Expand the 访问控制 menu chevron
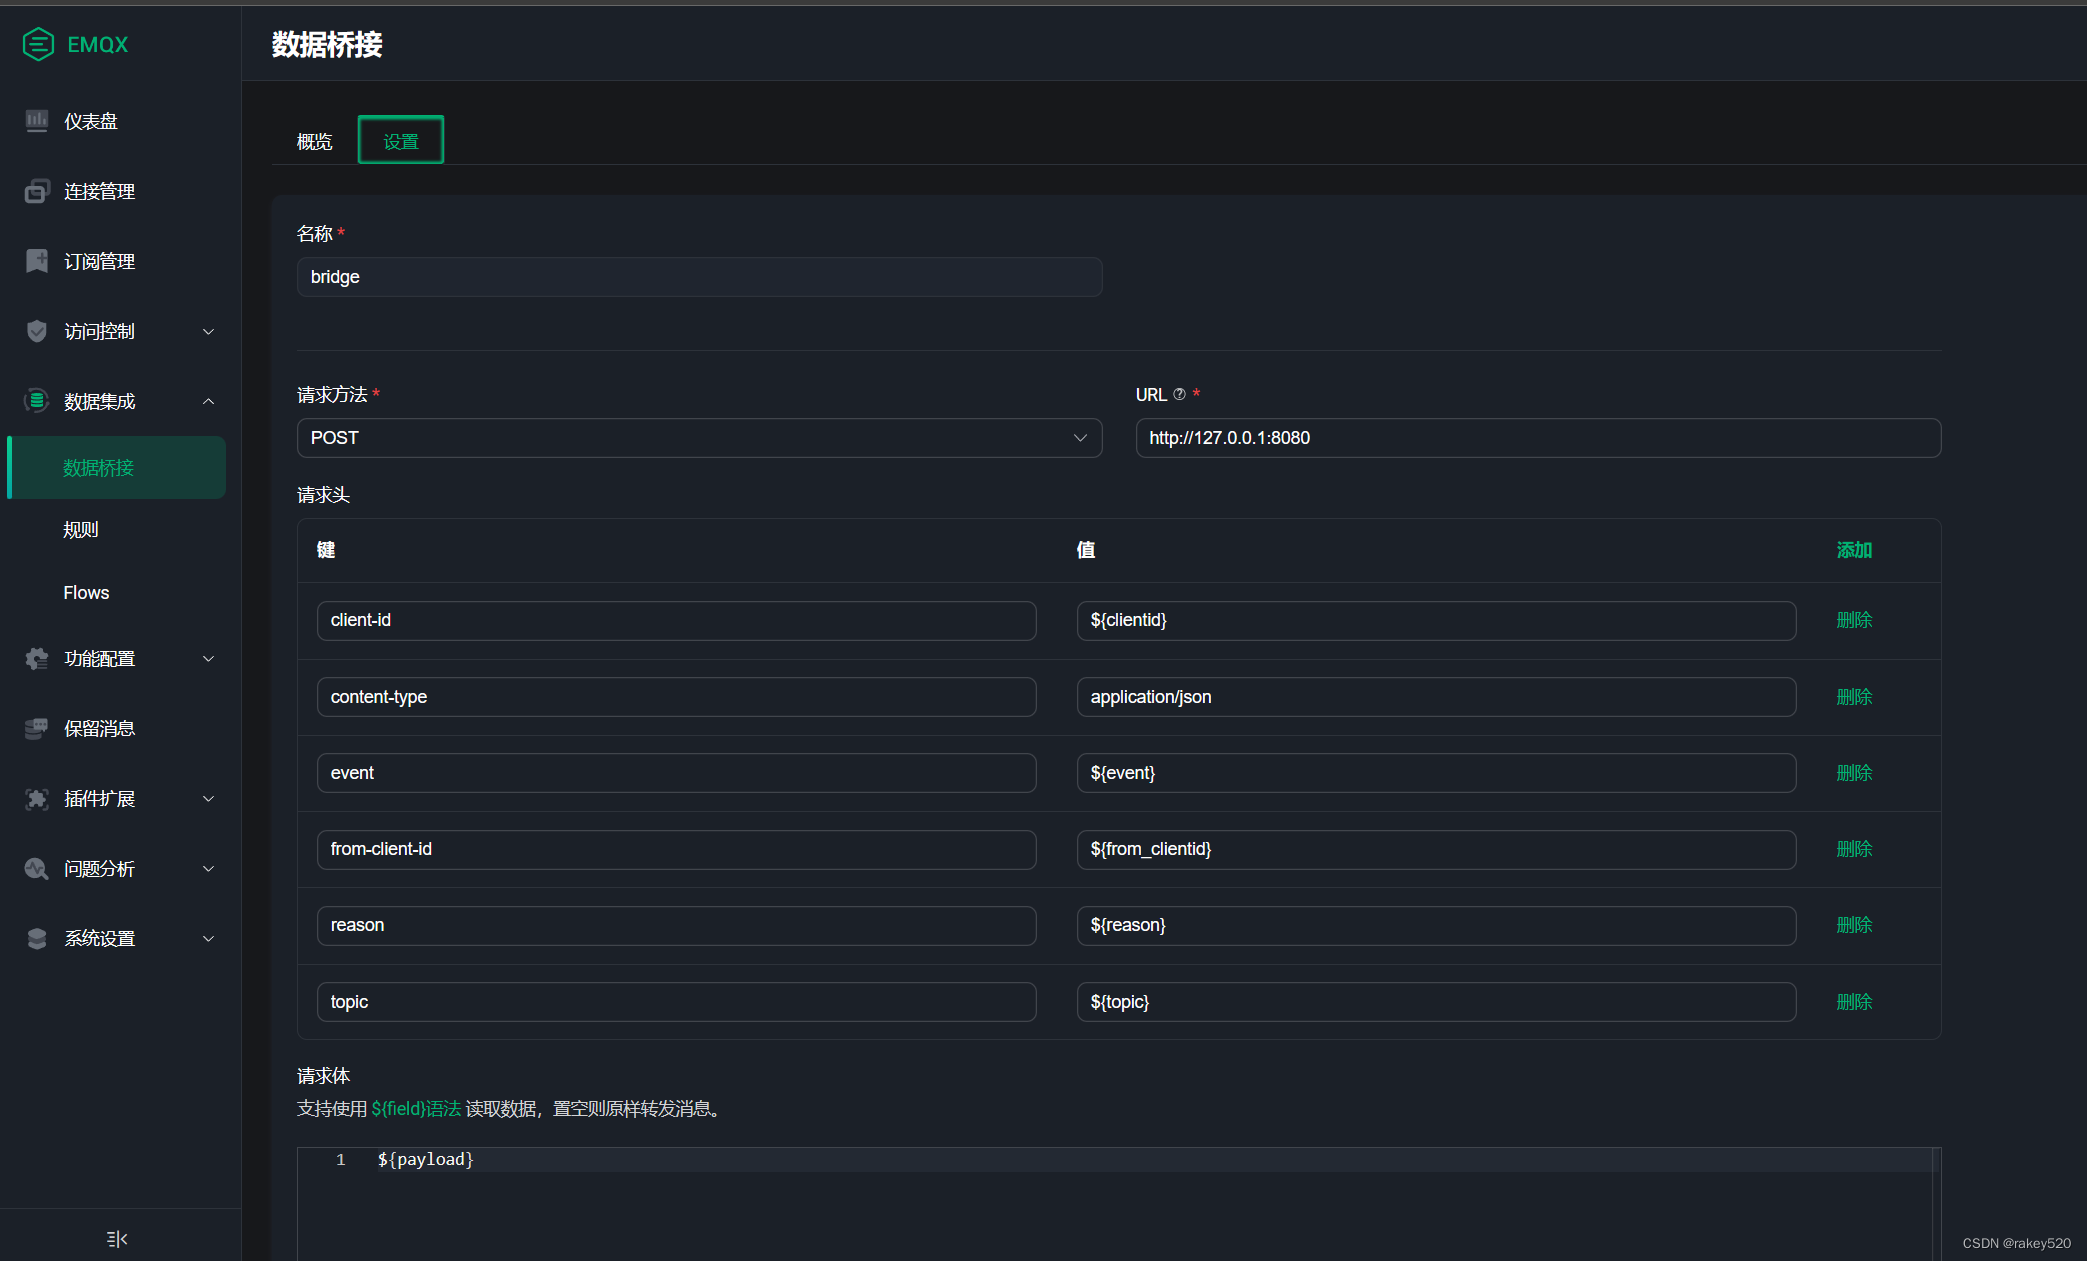Image resolution: width=2087 pixels, height=1261 pixels. pos(209,331)
